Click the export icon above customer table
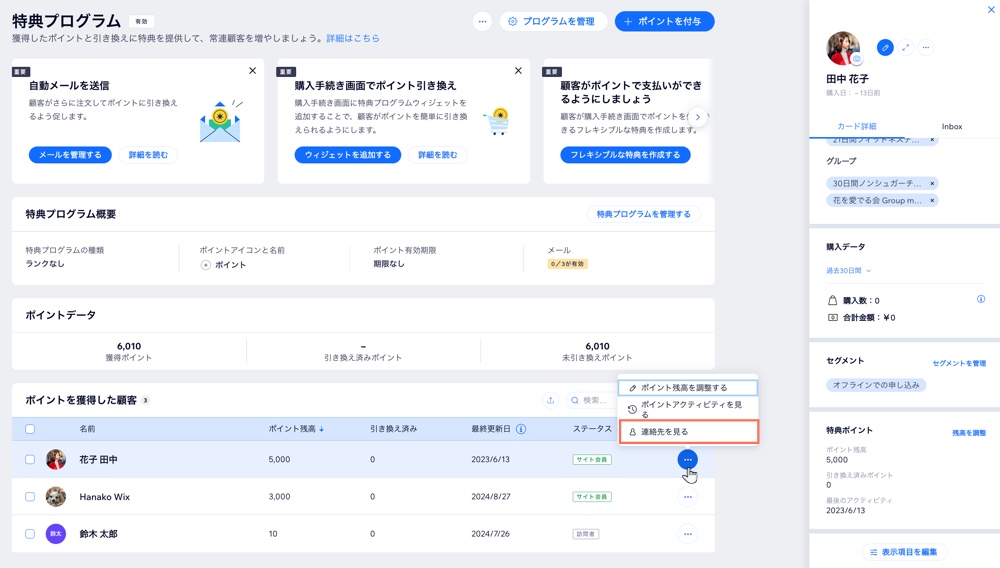This screenshot has width=1000, height=568. click(550, 400)
